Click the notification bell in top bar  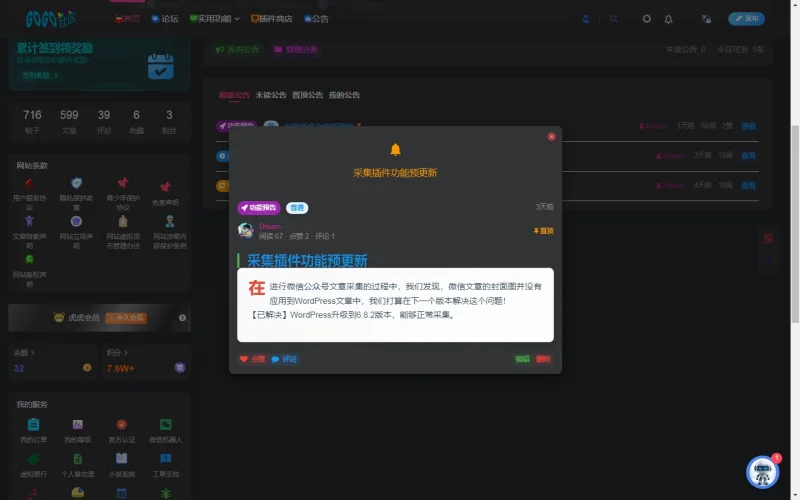668,19
